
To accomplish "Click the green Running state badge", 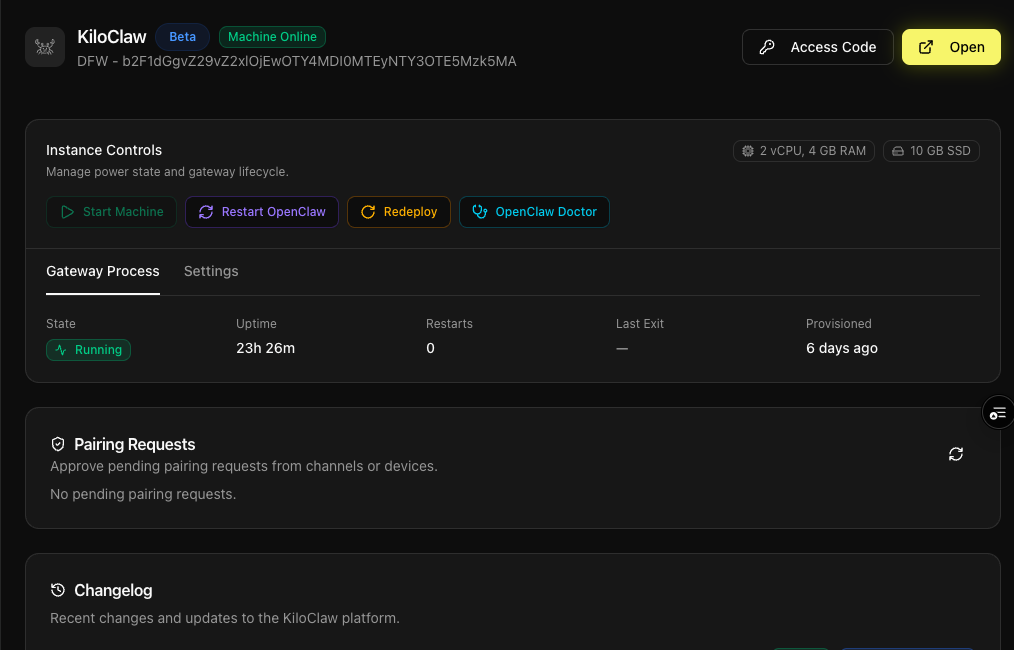I will point(88,350).
